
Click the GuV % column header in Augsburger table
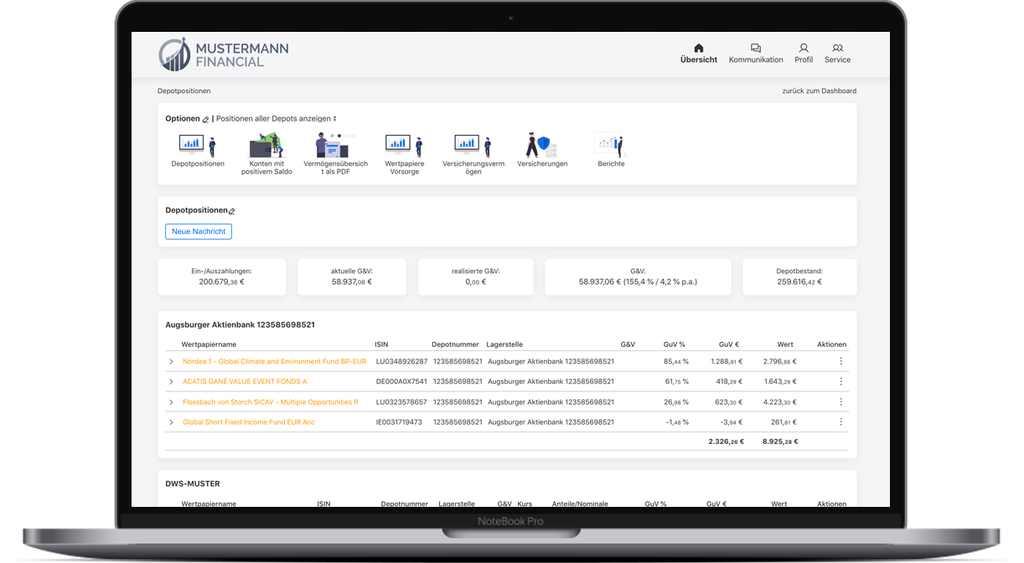point(674,344)
